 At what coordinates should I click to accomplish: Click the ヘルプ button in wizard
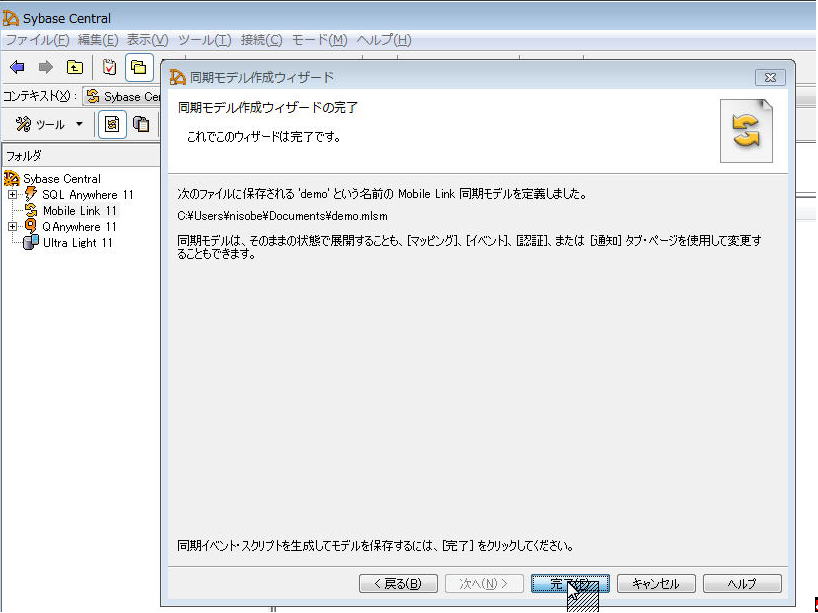[x=742, y=584]
